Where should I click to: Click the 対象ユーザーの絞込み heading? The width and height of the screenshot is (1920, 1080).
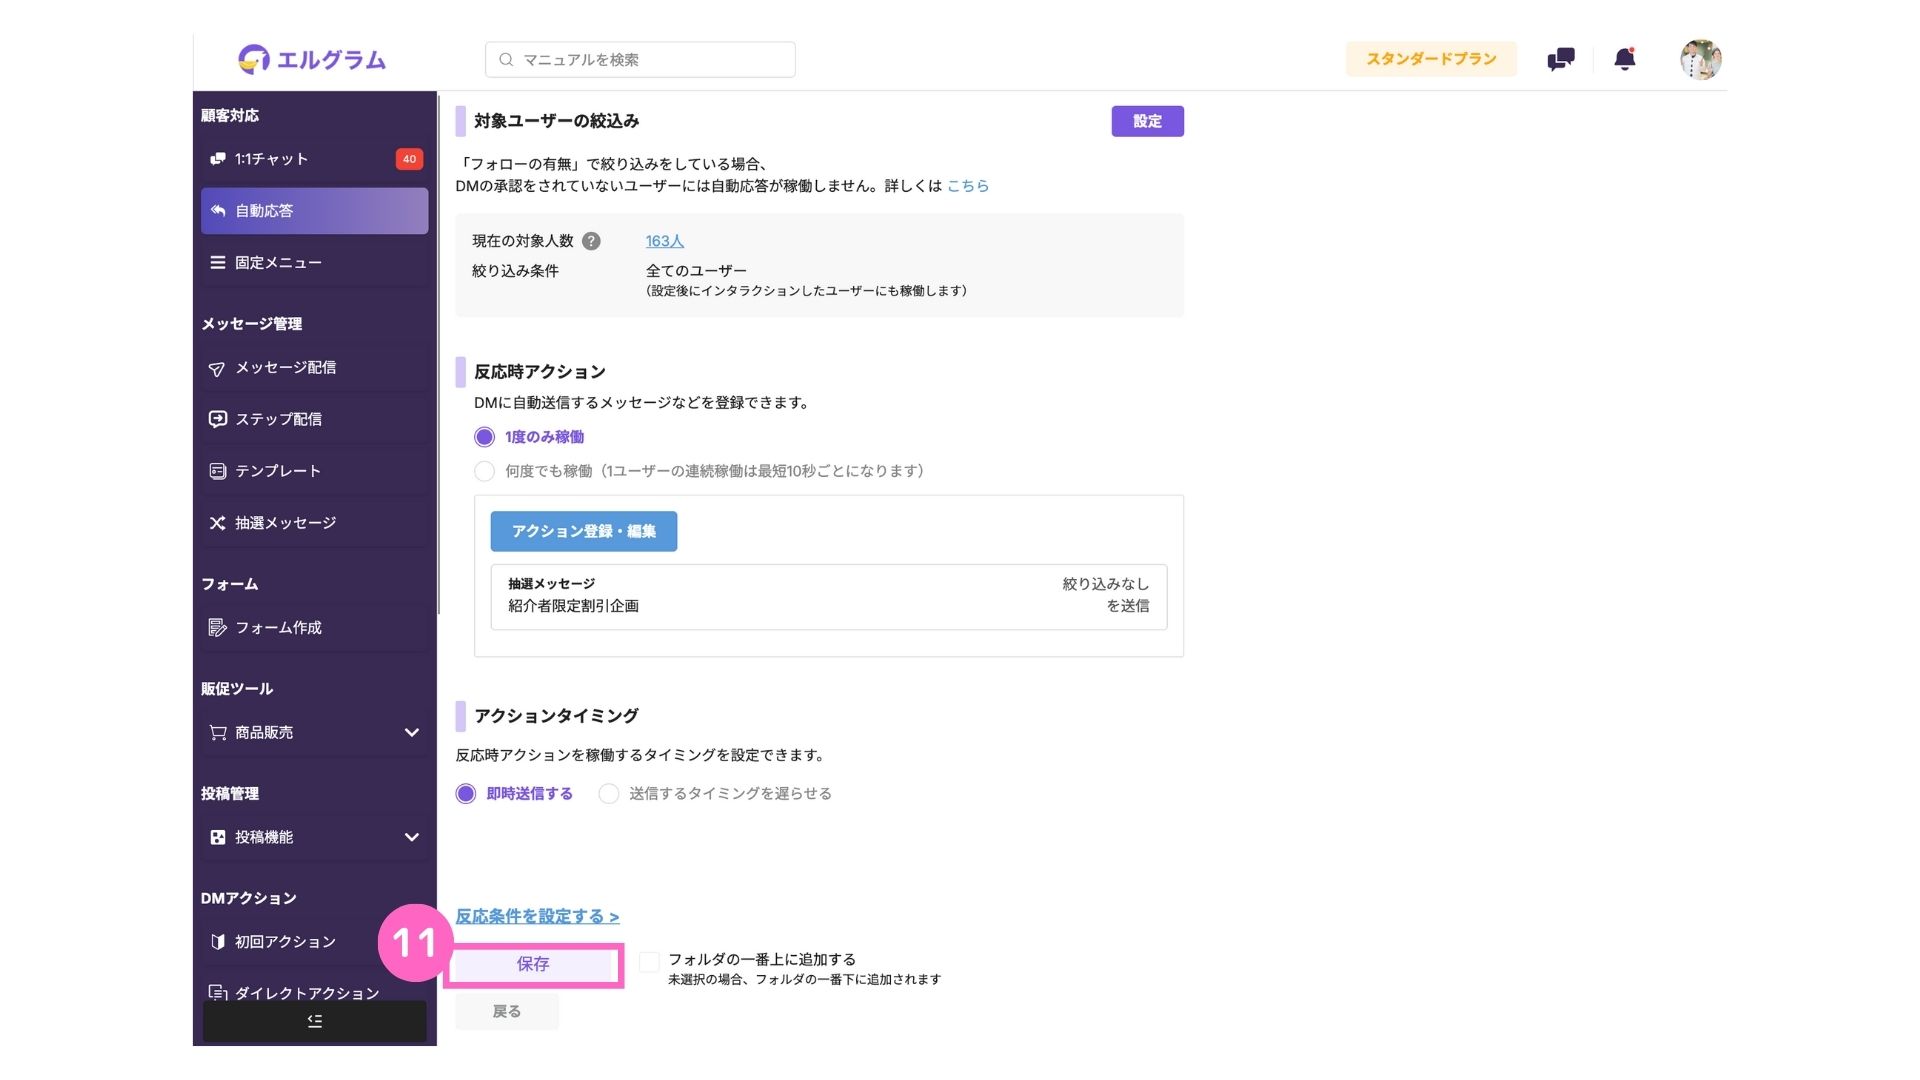pos(556,121)
